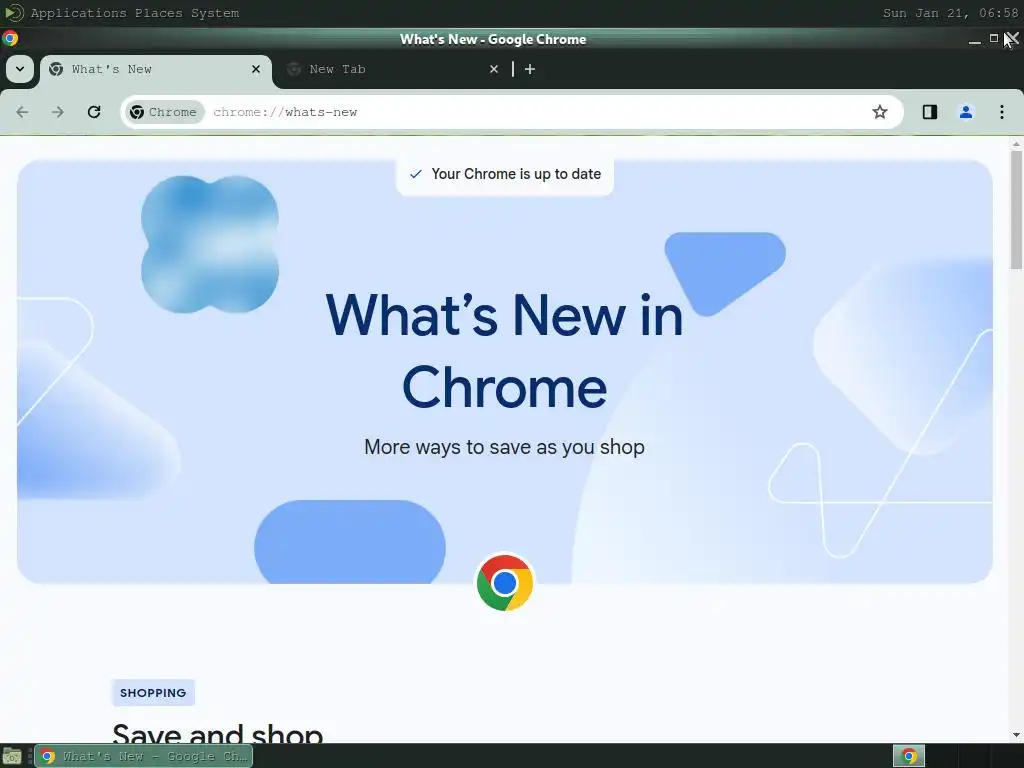Open Chrome's three-dot menu
Viewport: 1024px width, 768px height.
[x=1002, y=112]
